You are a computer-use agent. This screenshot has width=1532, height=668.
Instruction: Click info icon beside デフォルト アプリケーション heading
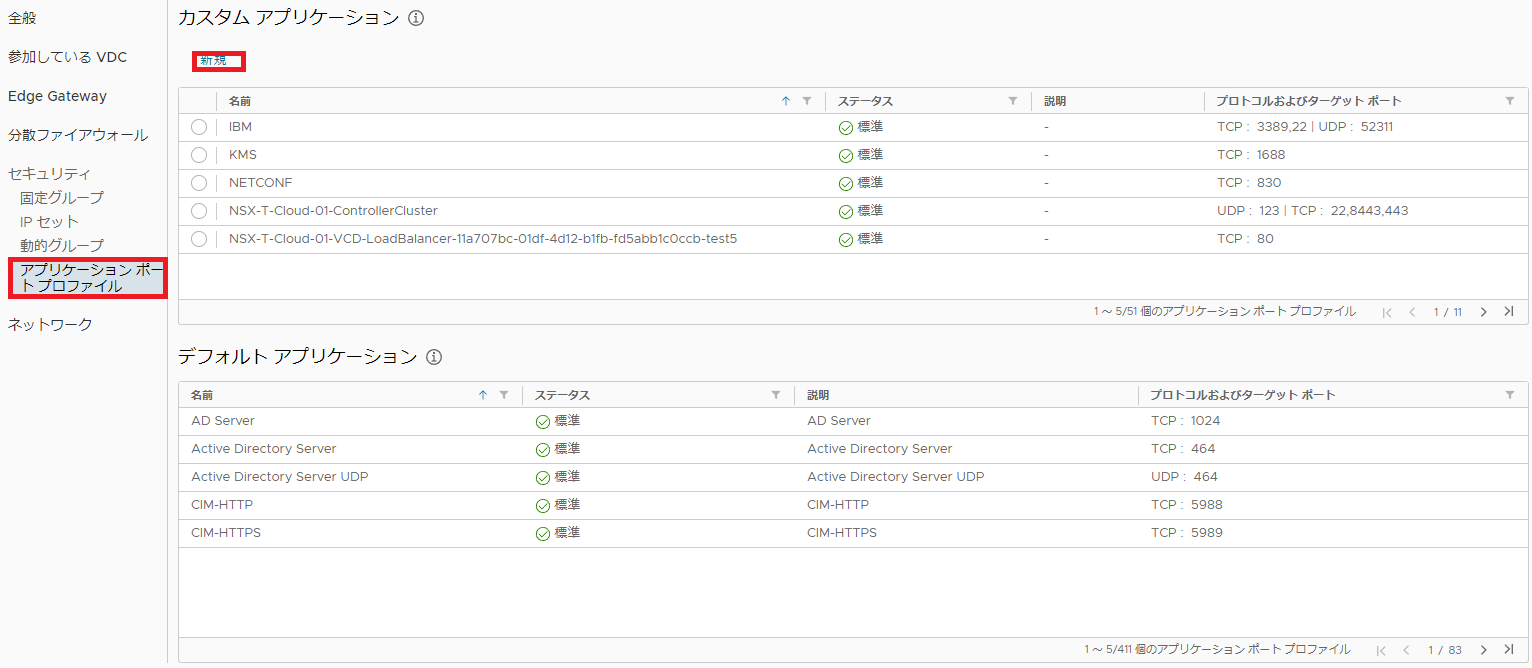pos(434,357)
